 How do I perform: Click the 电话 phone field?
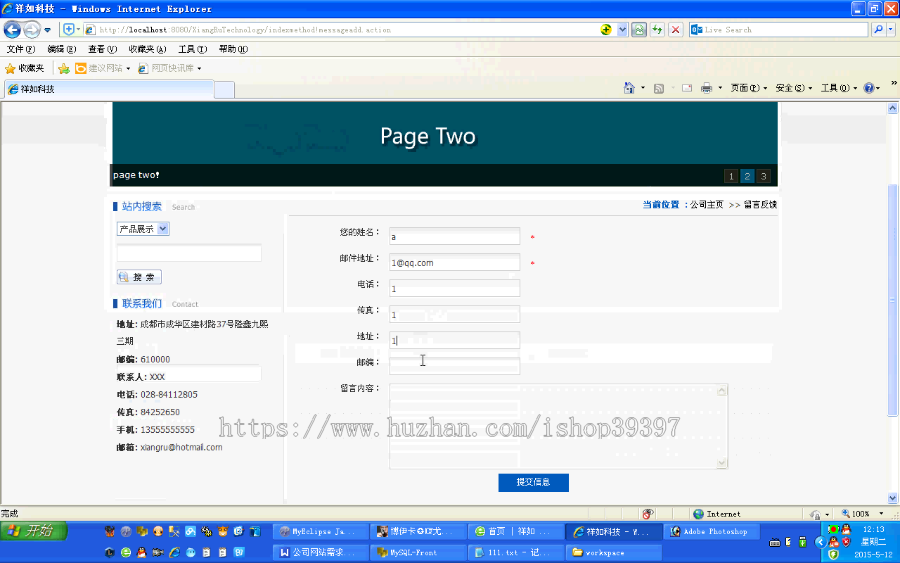(x=455, y=288)
